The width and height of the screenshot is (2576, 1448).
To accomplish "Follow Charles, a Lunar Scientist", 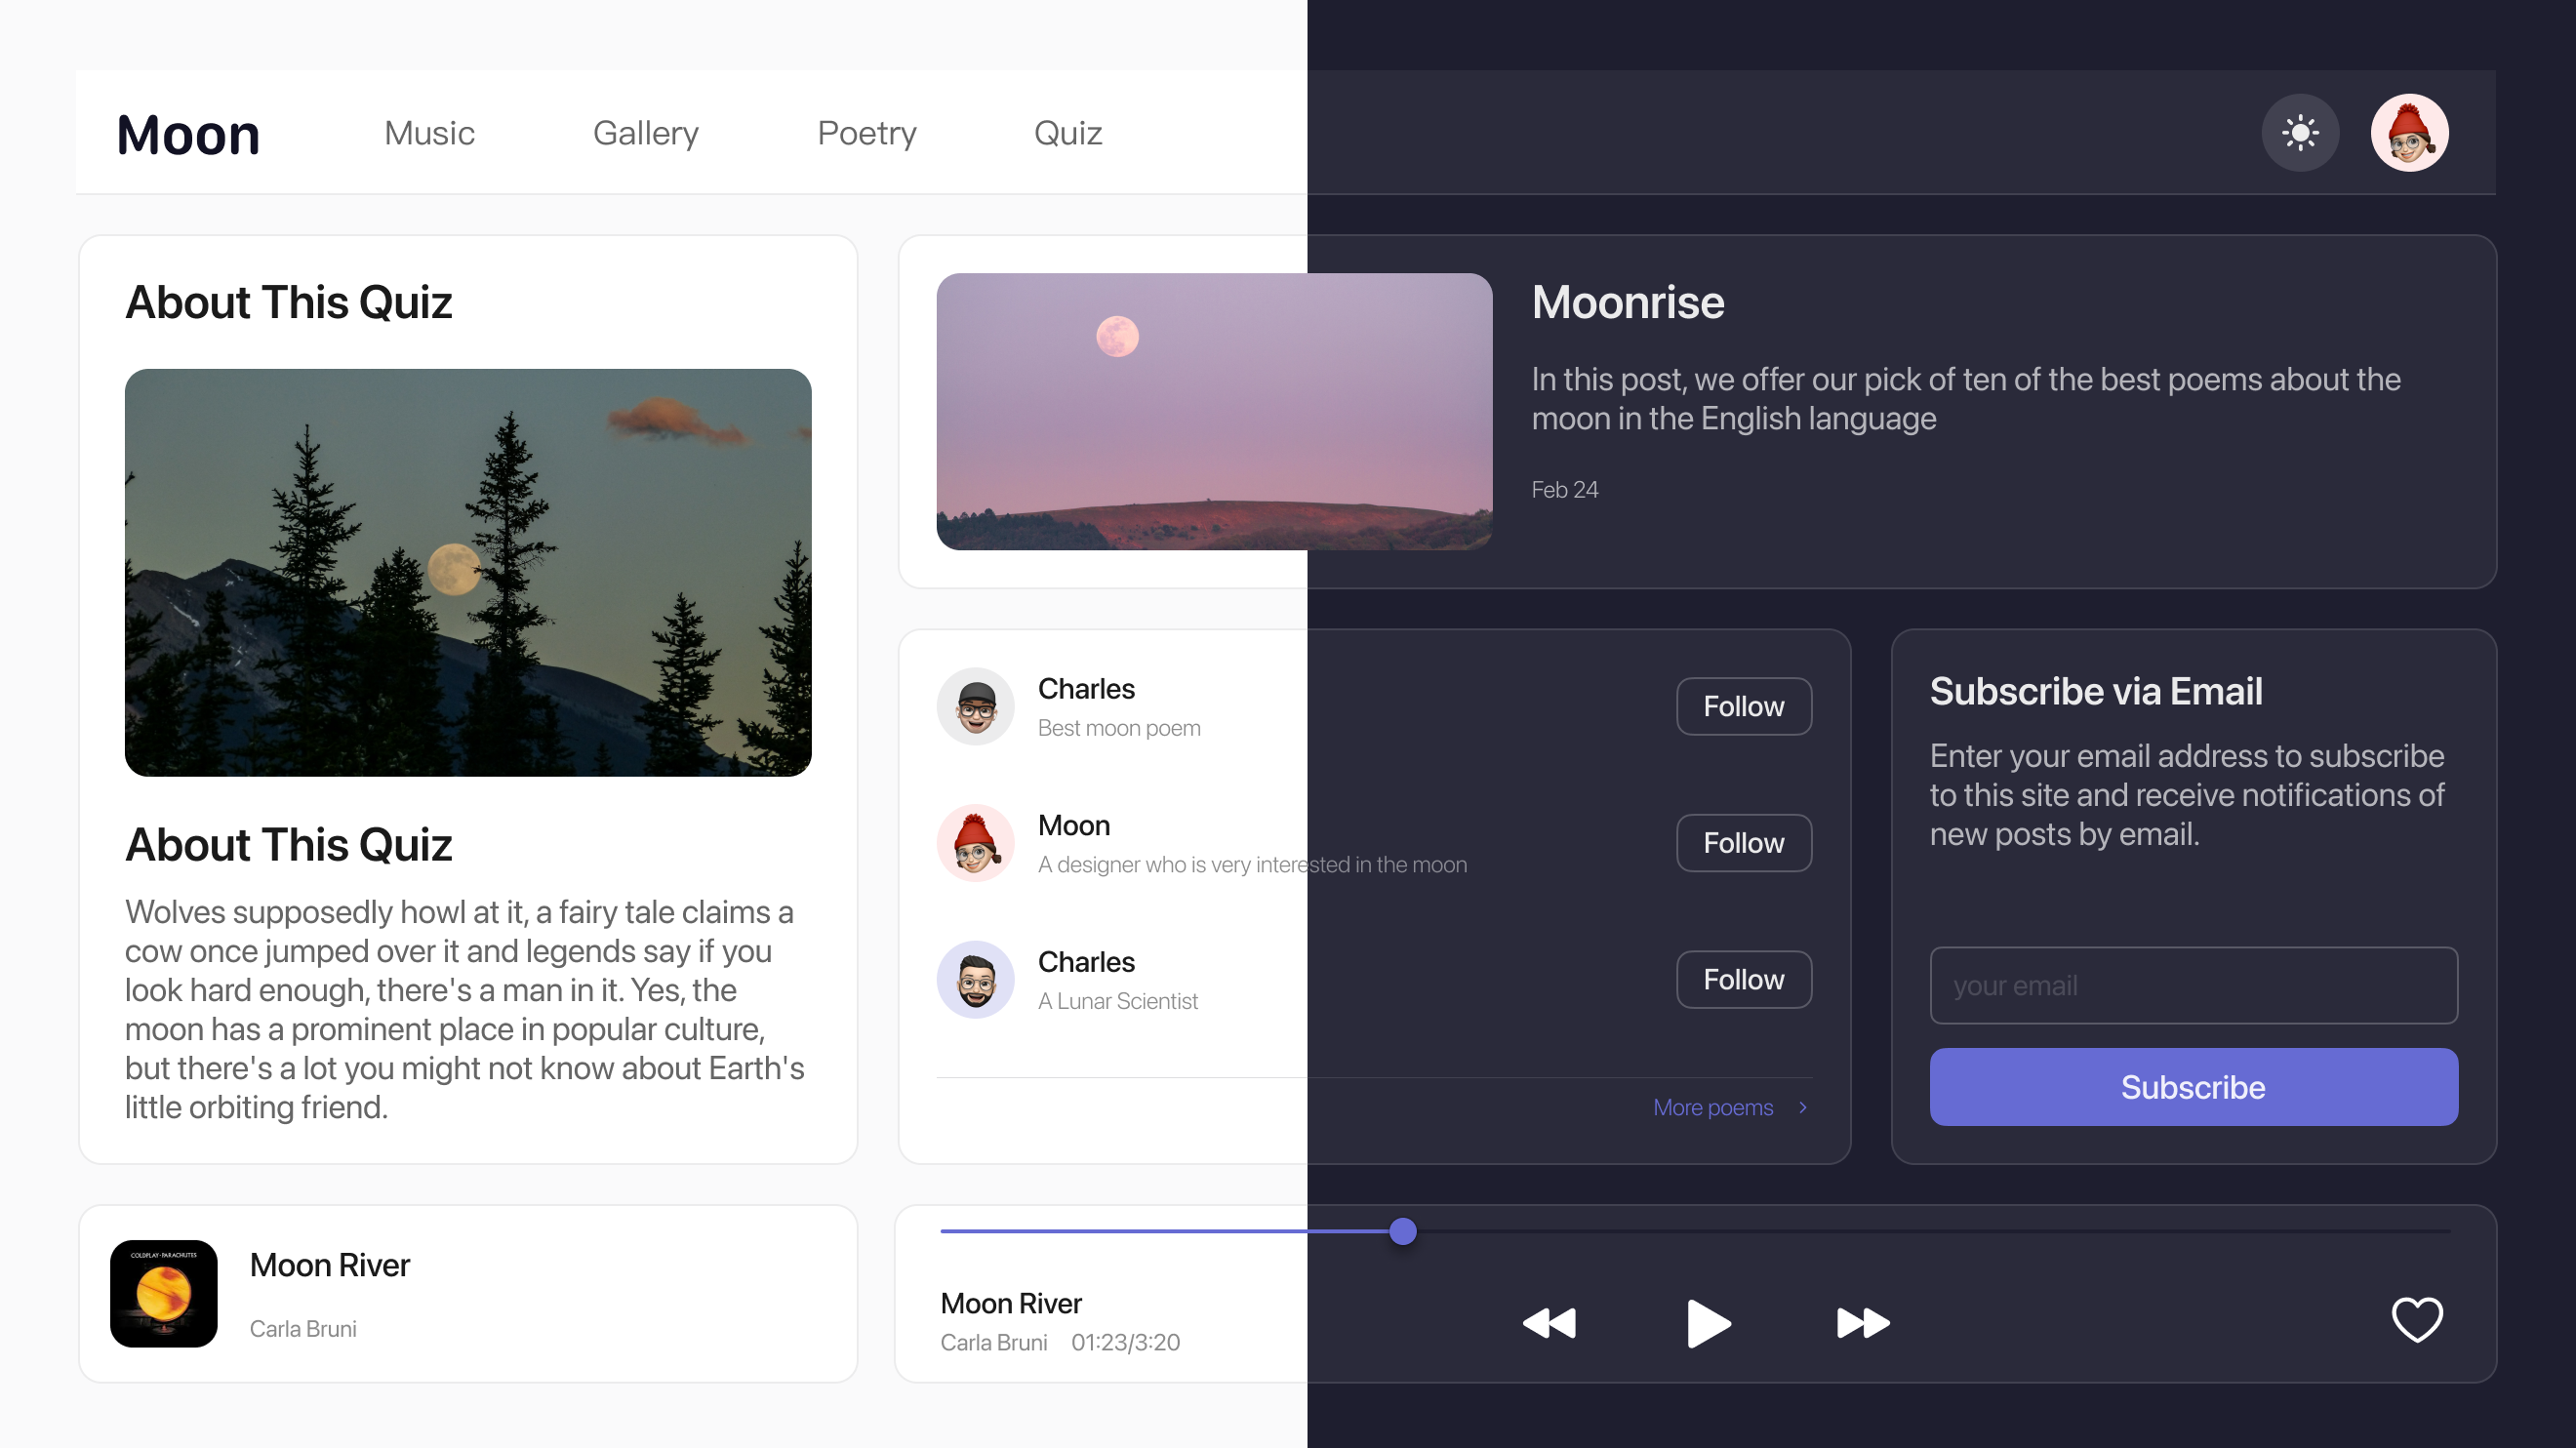I will tap(1743, 979).
